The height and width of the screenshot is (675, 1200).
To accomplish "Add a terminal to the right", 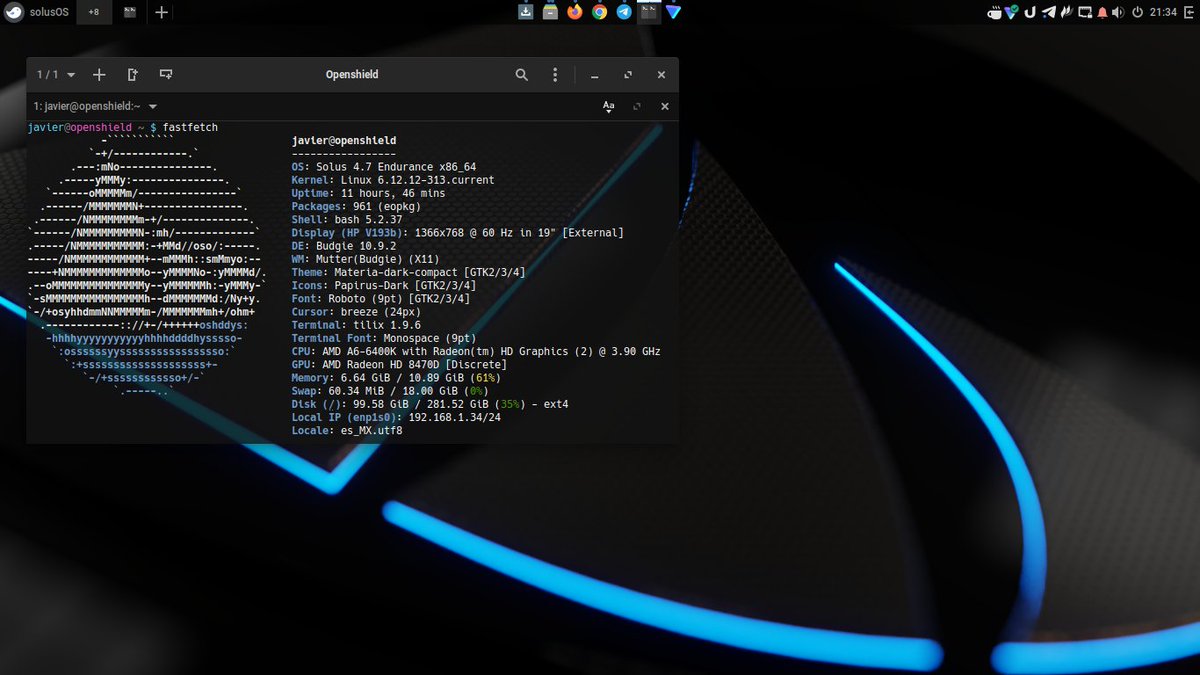I will pyautogui.click(x=132, y=75).
